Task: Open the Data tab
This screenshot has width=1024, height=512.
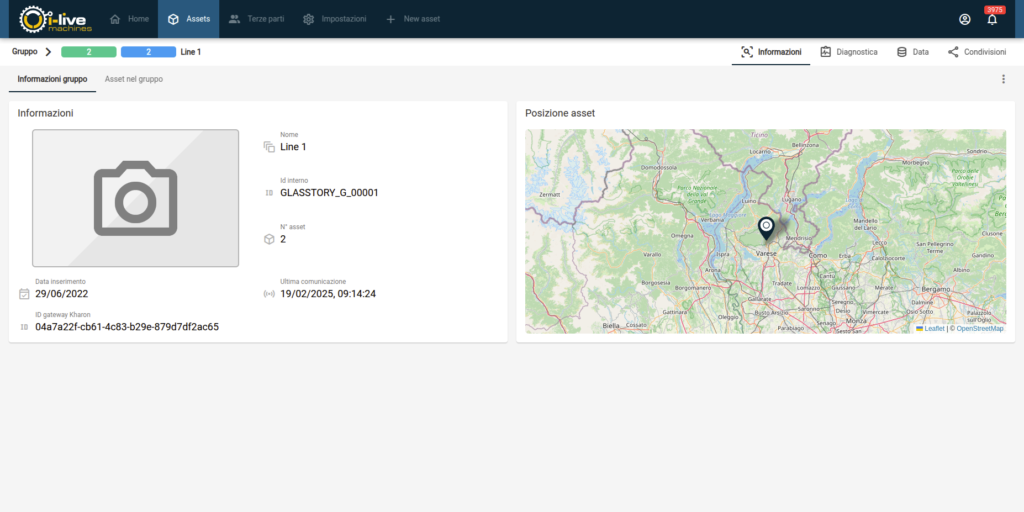Action: tap(912, 51)
